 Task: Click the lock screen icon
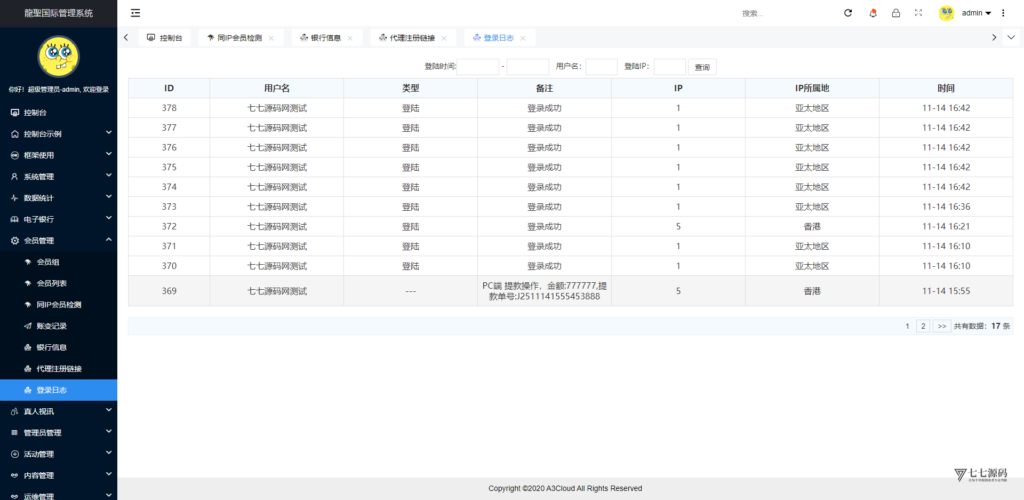coord(896,13)
